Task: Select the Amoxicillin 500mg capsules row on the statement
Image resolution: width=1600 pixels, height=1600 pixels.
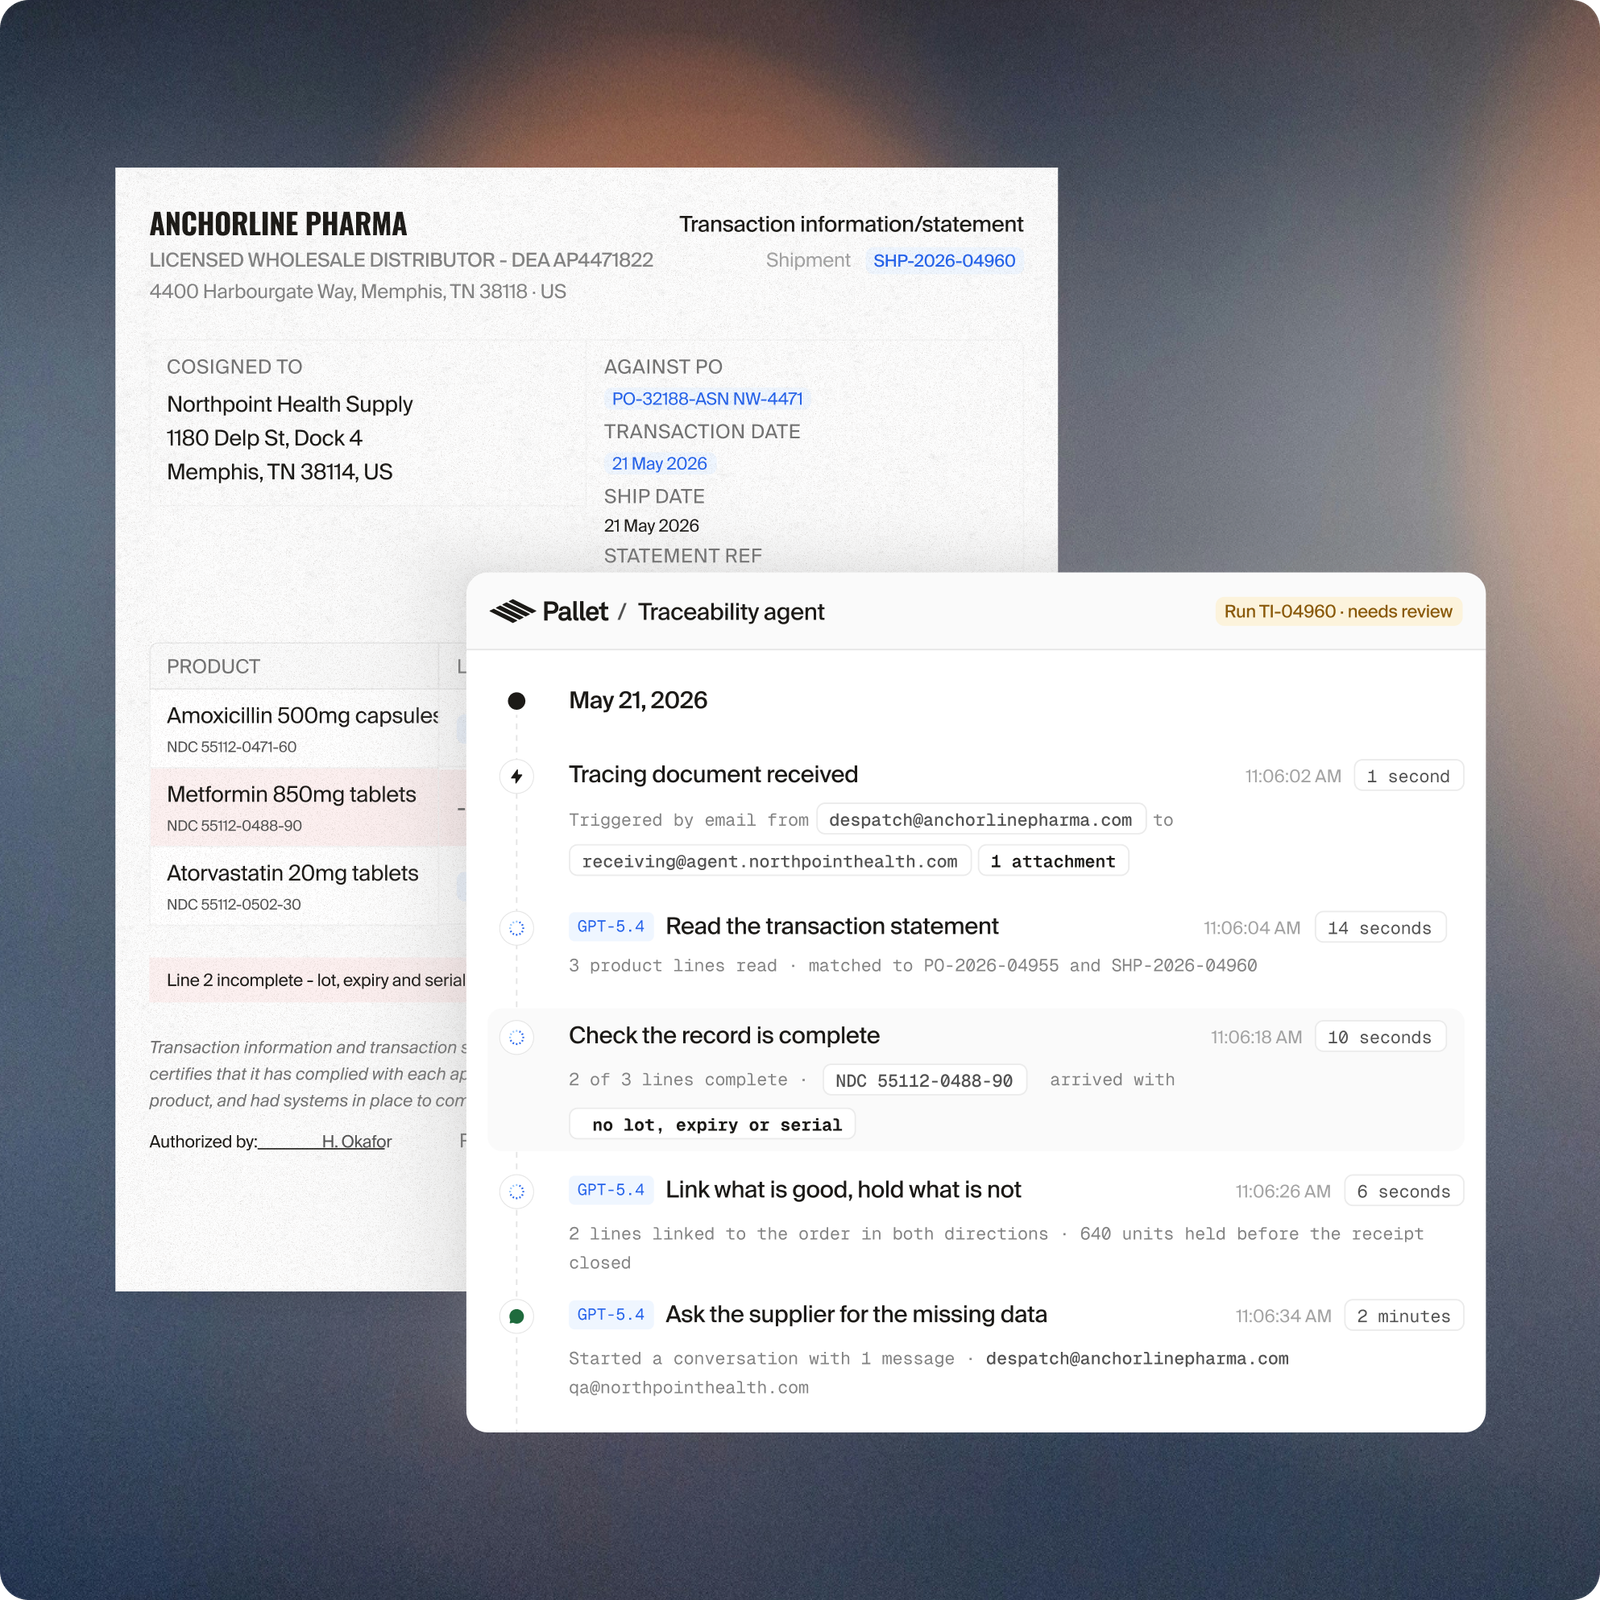Action: pos(308,729)
